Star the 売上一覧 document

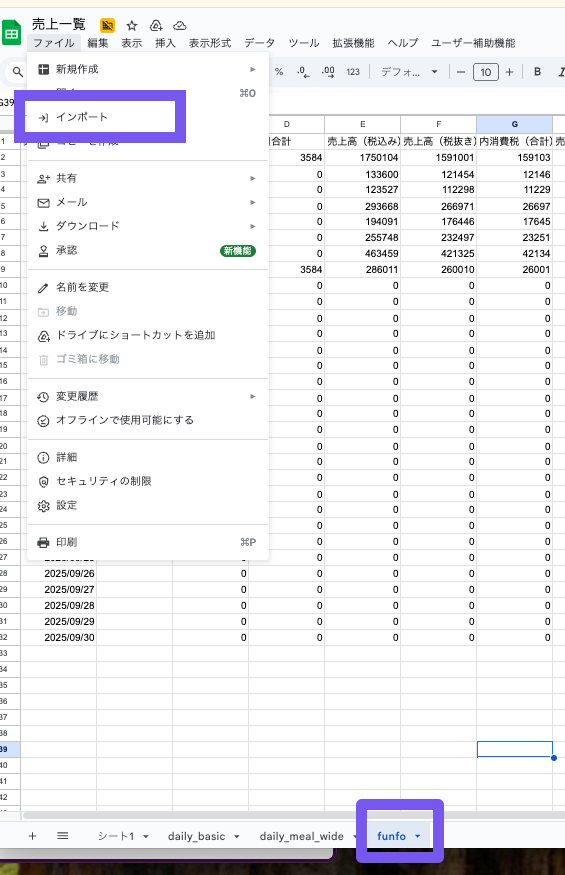[132, 26]
